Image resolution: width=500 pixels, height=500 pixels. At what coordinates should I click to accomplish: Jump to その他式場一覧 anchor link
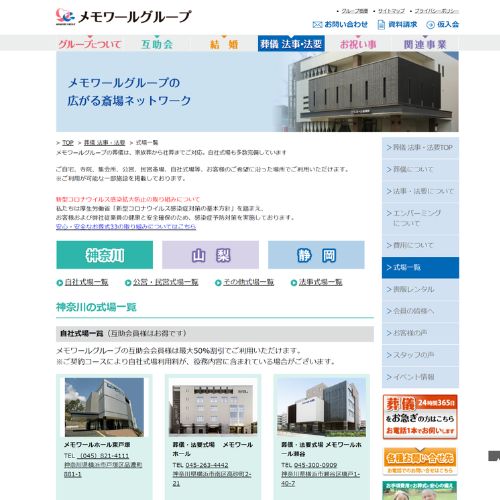pyautogui.click(x=248, y=282)
